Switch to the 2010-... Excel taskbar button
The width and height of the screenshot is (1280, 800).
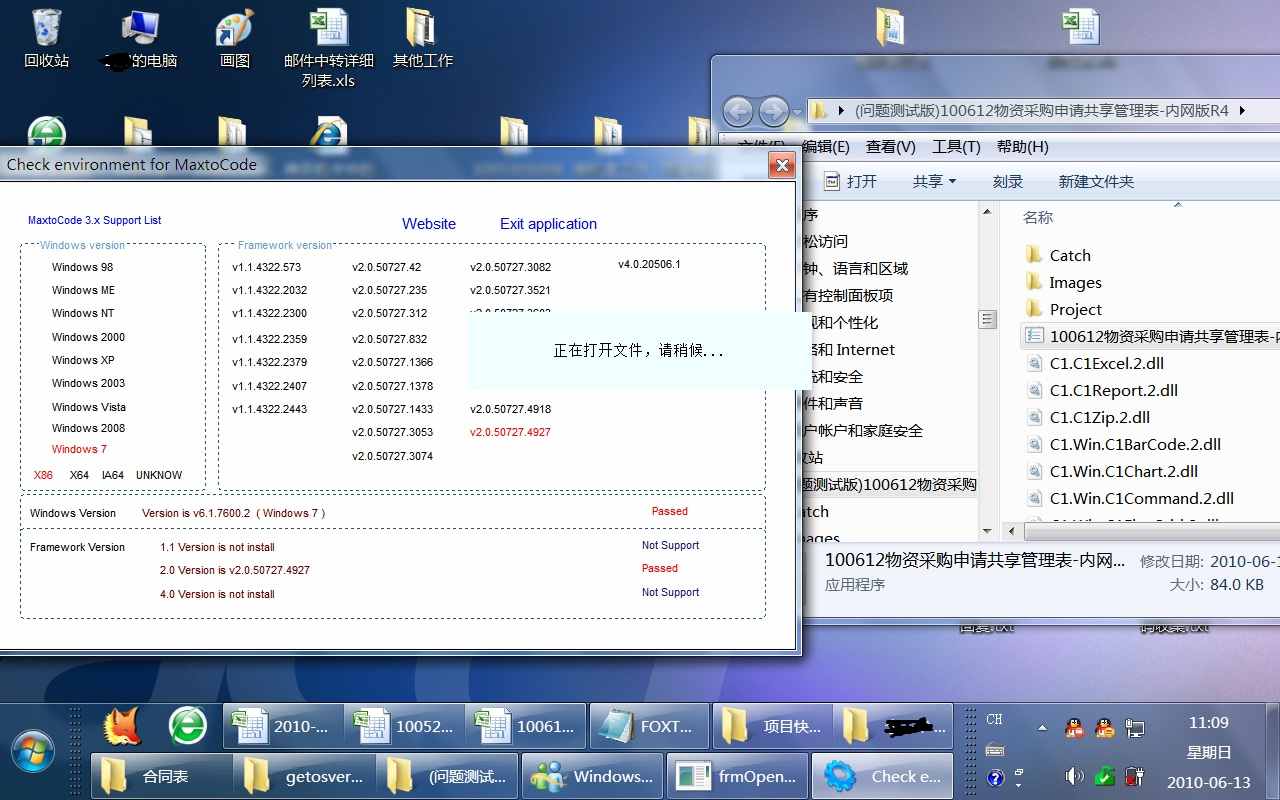click(x=282, y=727)
